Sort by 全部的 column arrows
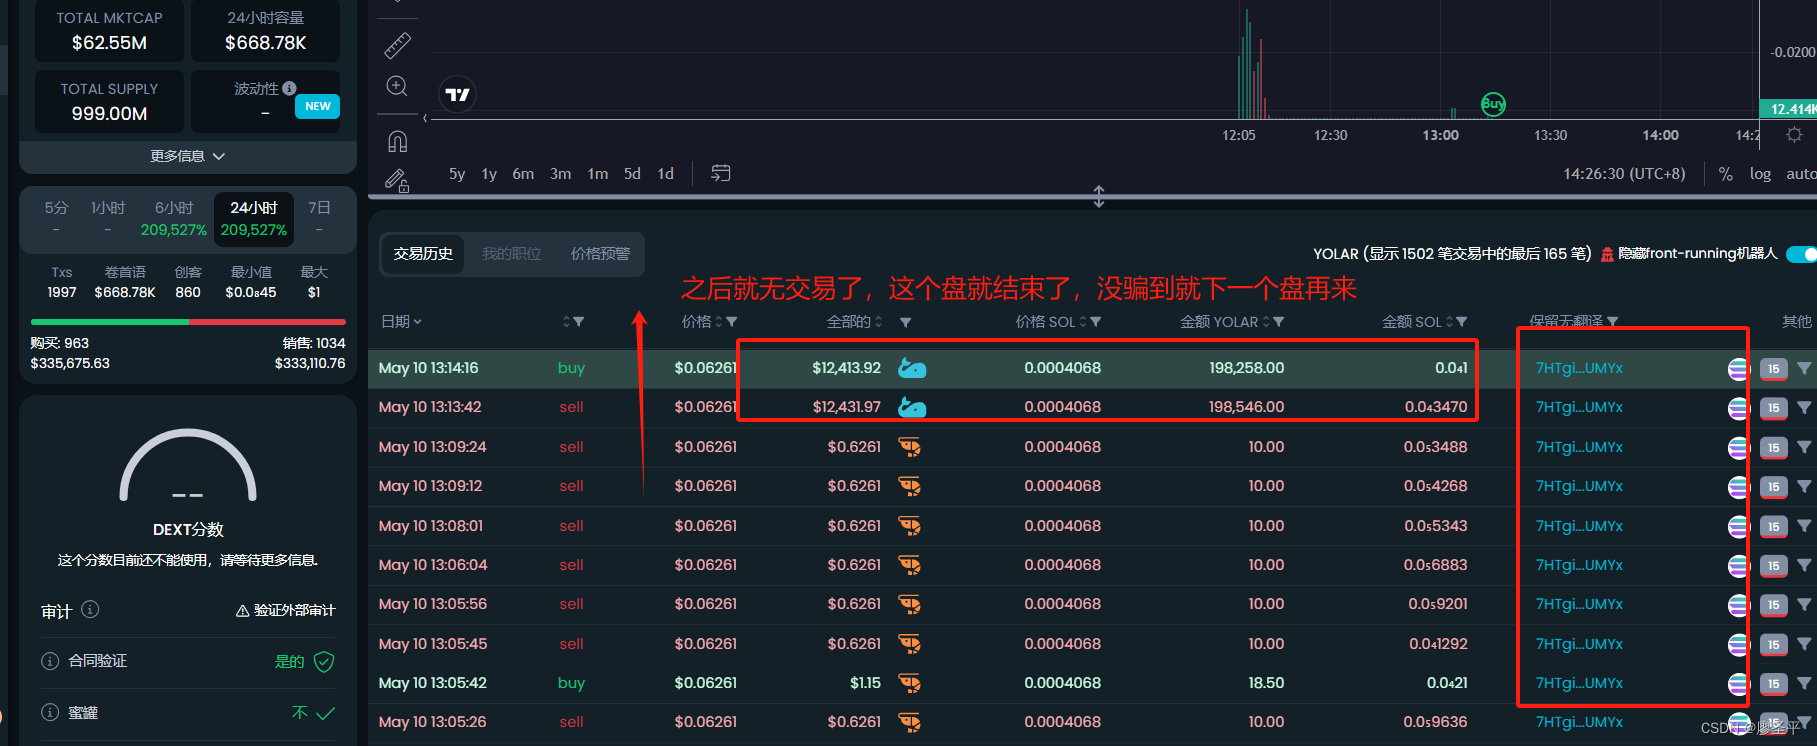This screenshot has width=1817, height=746. (879, 322)
